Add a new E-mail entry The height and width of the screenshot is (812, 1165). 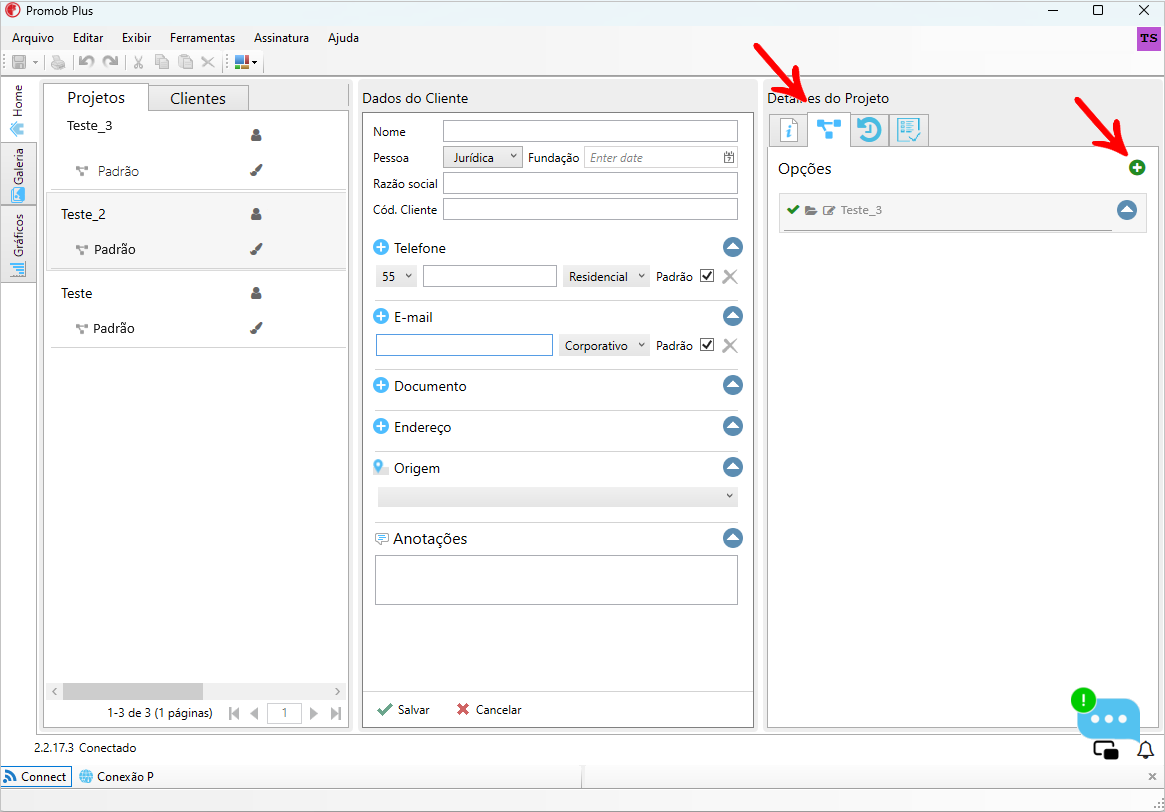click(381, 316)
